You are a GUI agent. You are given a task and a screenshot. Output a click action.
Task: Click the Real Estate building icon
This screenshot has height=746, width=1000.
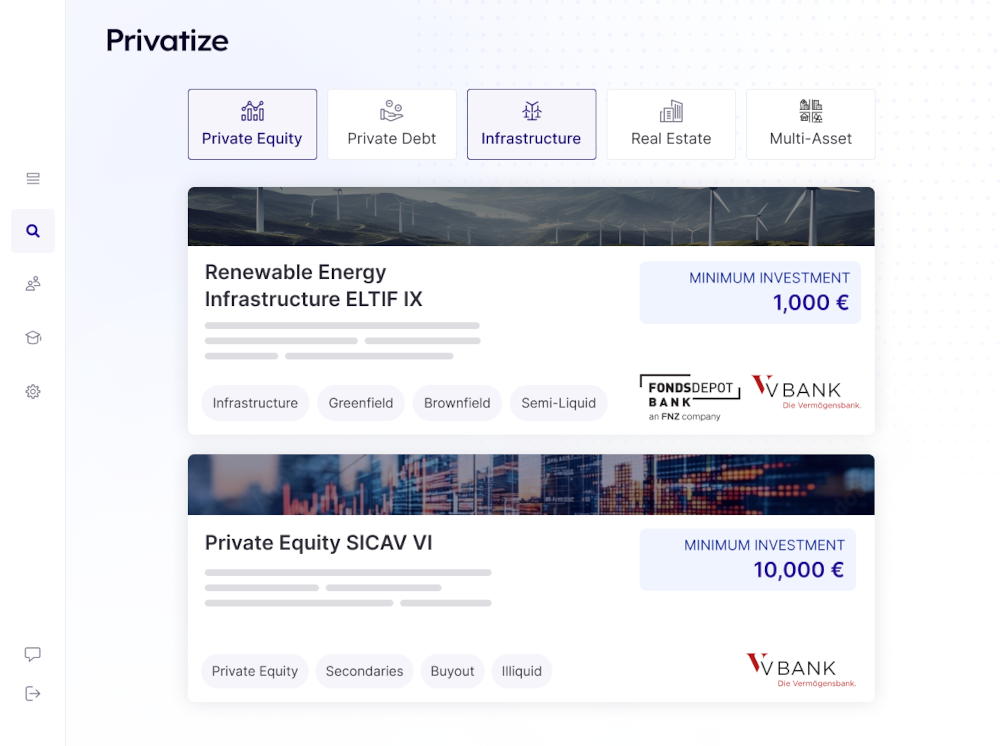click(671, 110)
